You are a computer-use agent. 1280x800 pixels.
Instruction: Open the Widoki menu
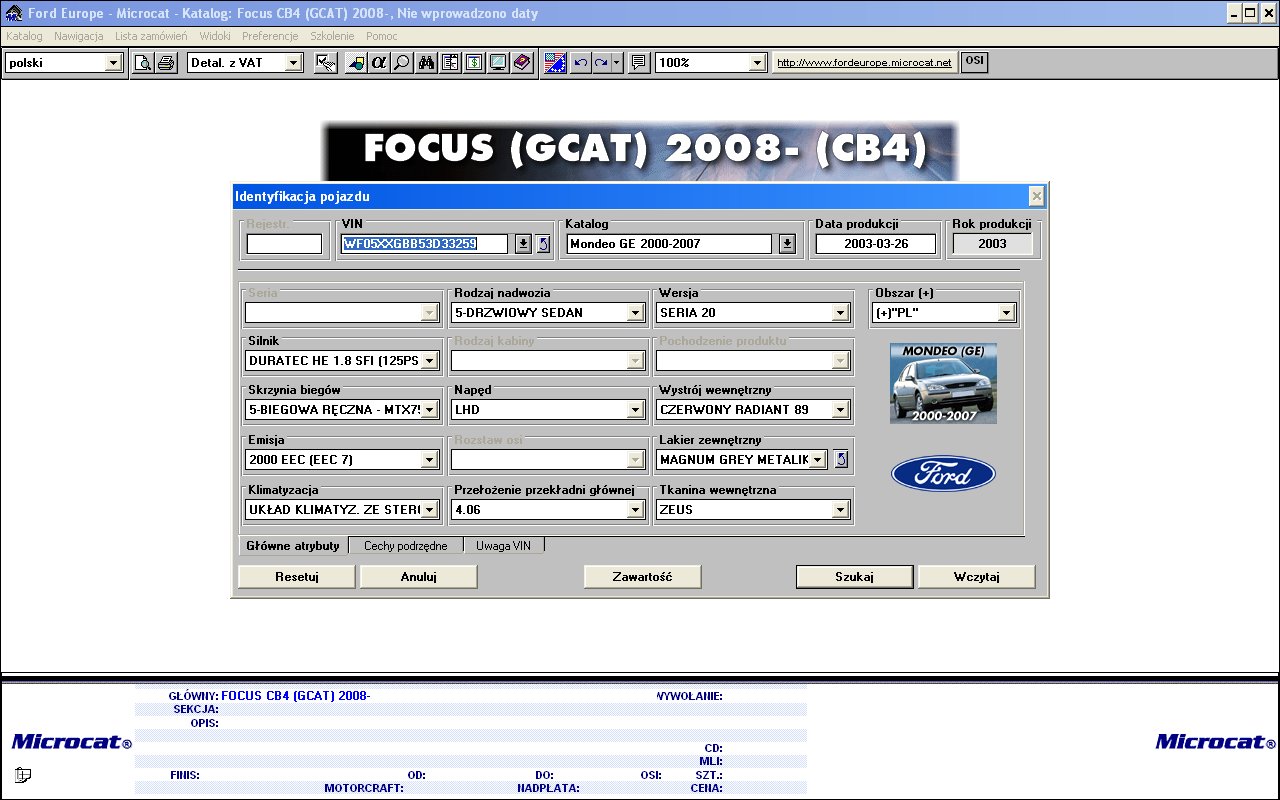click(215, 36)
